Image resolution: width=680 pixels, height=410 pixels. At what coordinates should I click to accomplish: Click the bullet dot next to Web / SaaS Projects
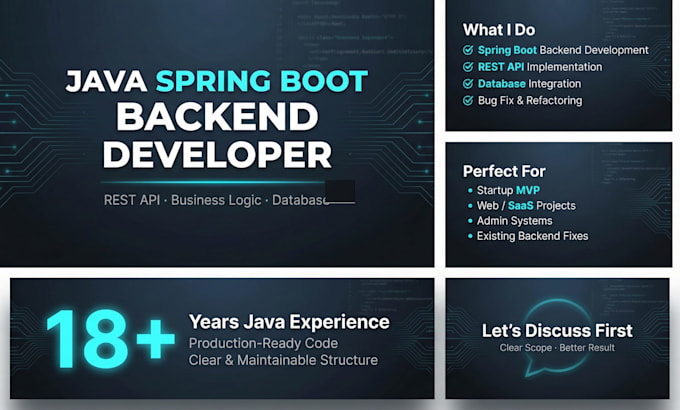470,206
